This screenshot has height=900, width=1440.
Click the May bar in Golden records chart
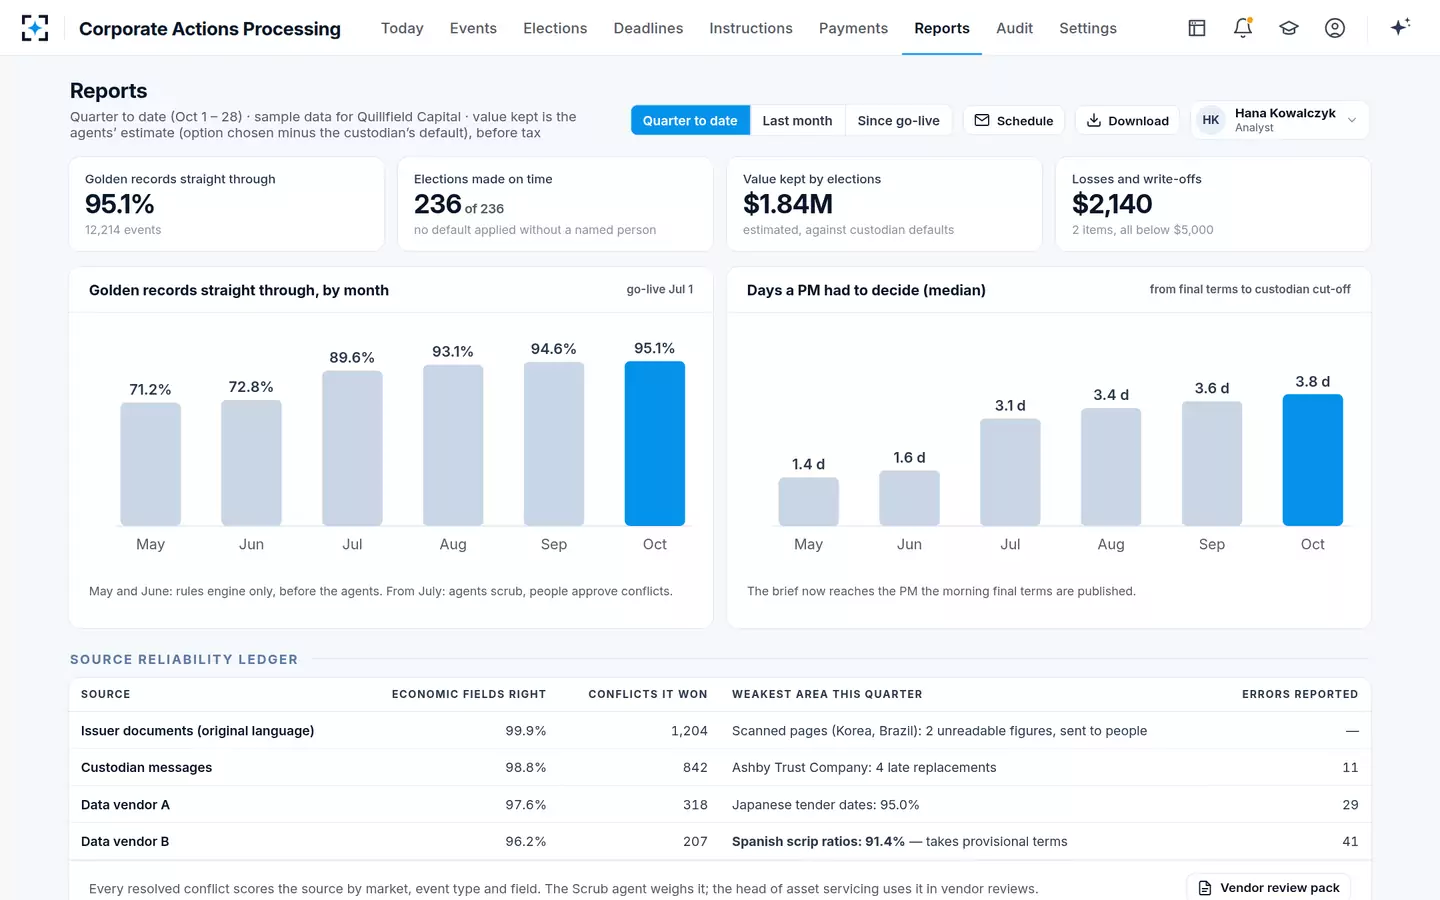pos(150,464)
